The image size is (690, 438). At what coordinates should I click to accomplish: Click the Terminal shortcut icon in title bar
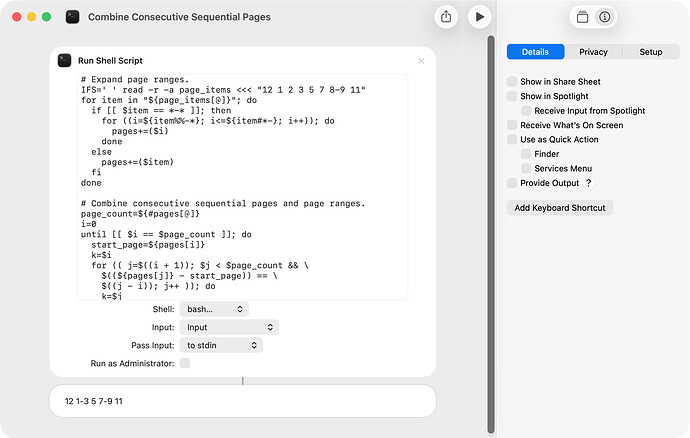pos(73,17)
